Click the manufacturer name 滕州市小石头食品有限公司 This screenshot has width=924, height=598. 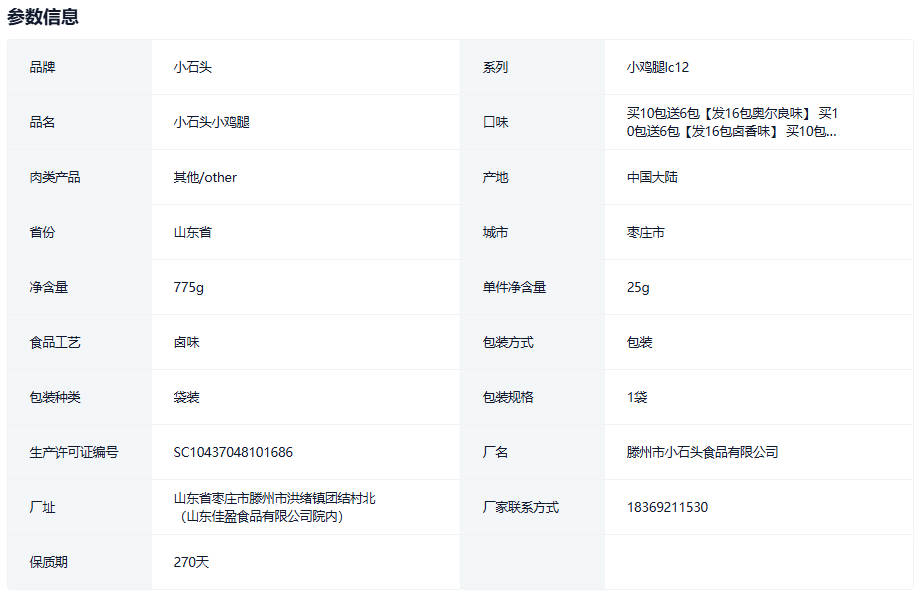[702, 452]
